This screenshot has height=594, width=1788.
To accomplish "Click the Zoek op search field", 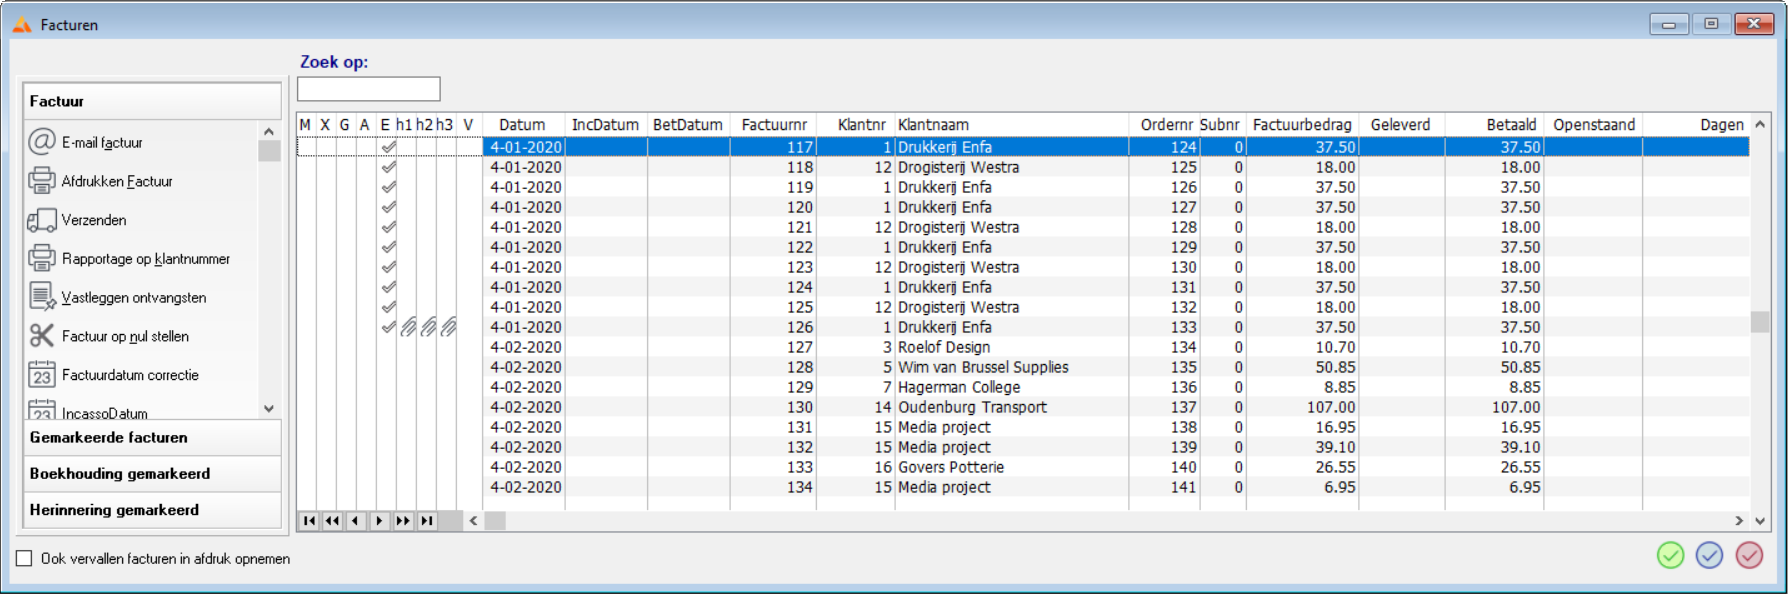I will coord(368,89).
